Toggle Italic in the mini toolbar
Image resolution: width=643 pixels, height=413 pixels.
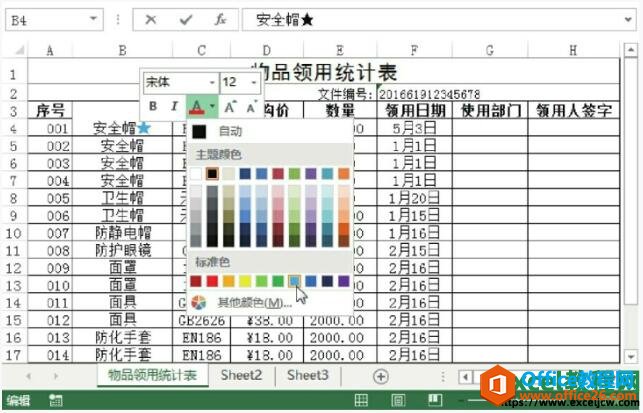coord(174,106)
